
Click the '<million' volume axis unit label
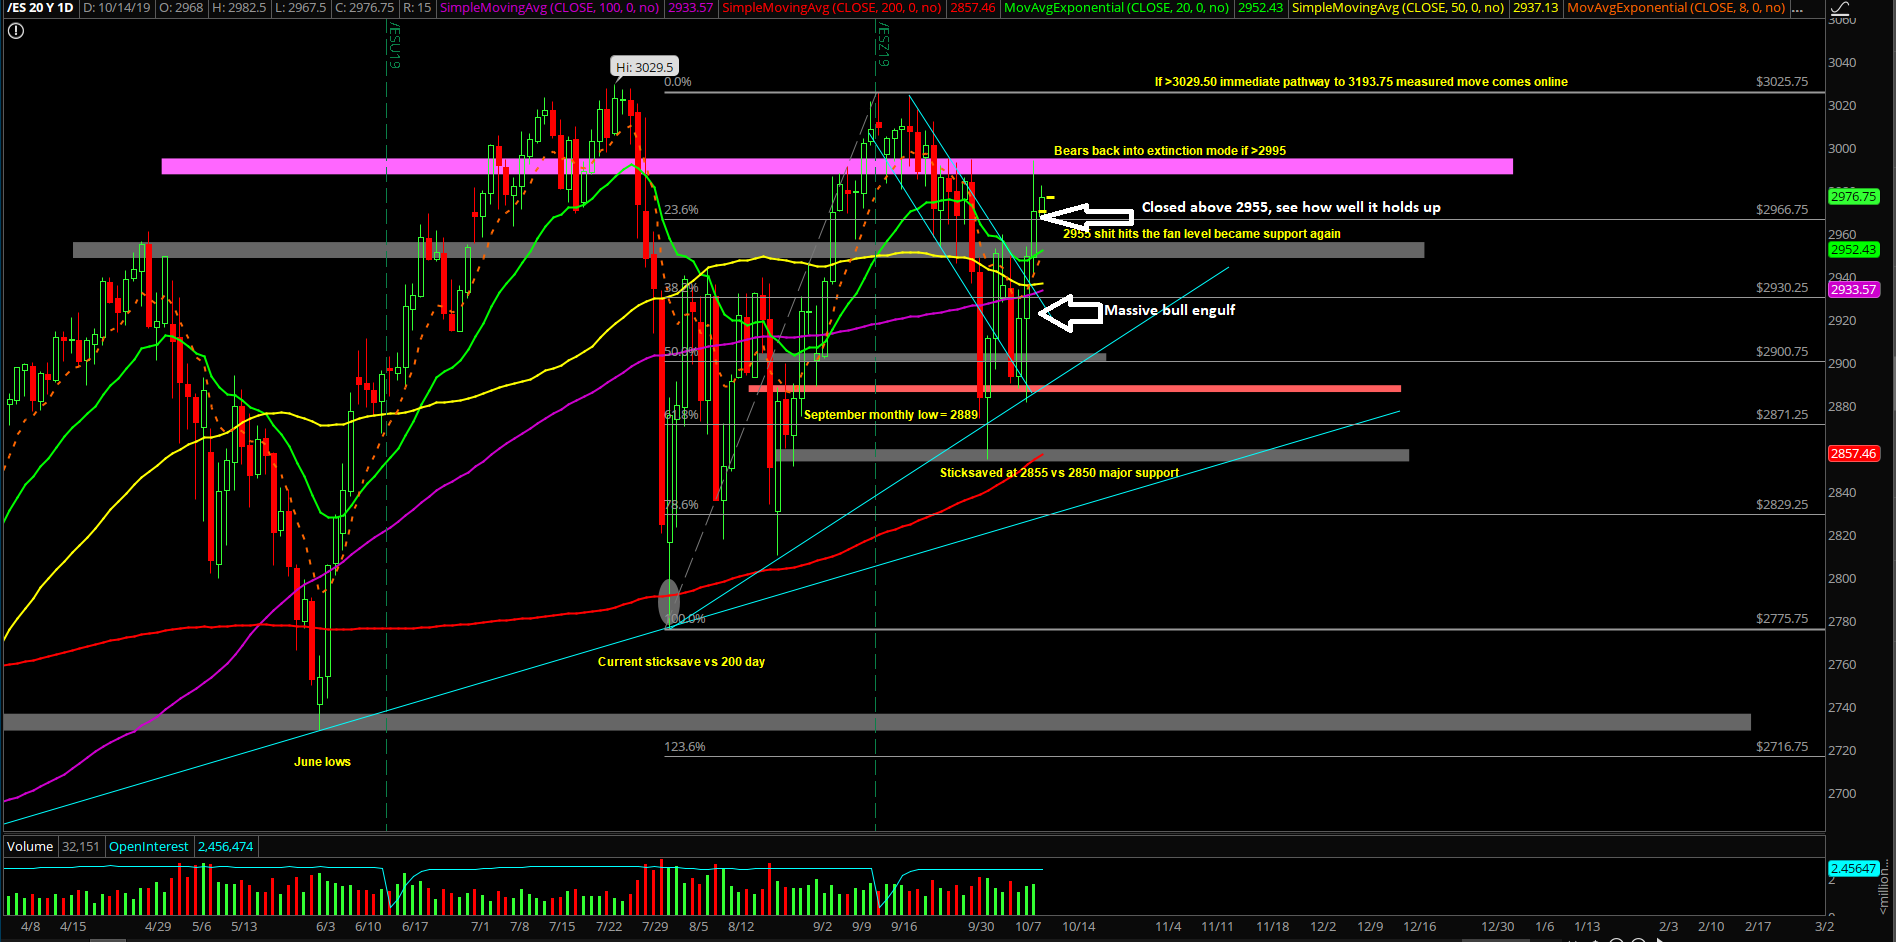pyautogui.click(x=1884, y=886)
